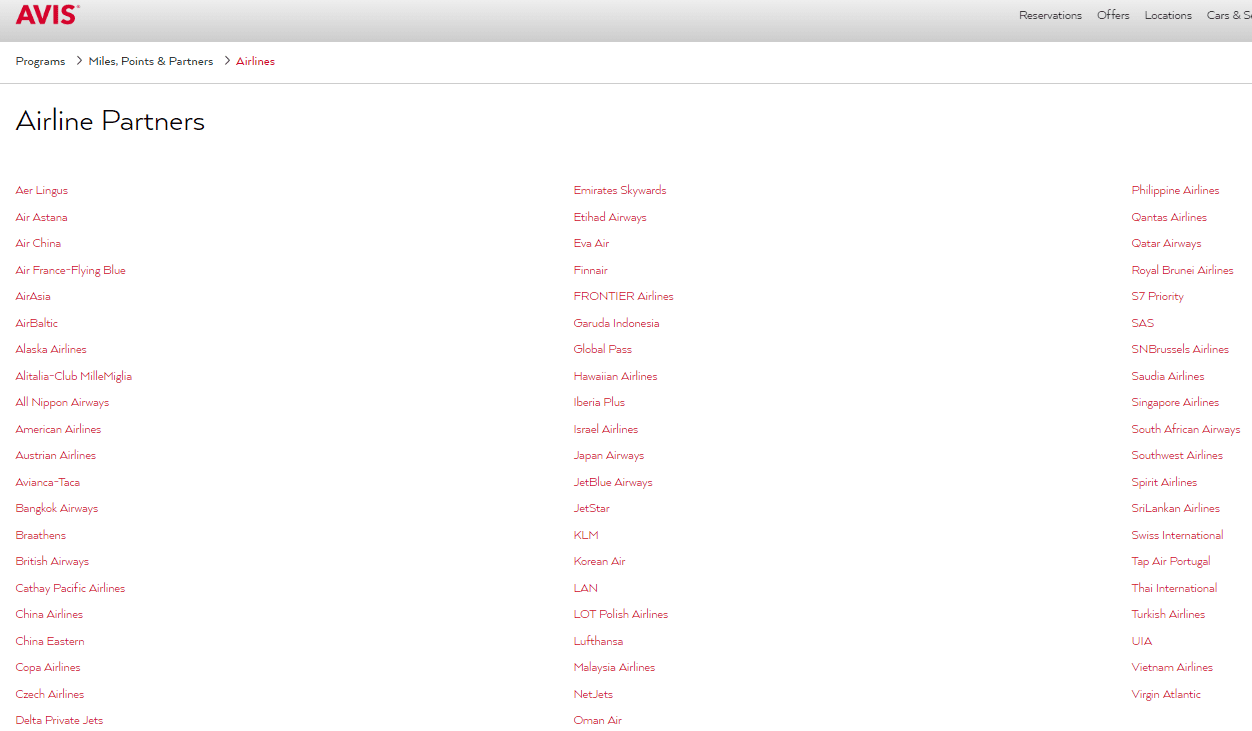Click British Airways link

[52, 561]
